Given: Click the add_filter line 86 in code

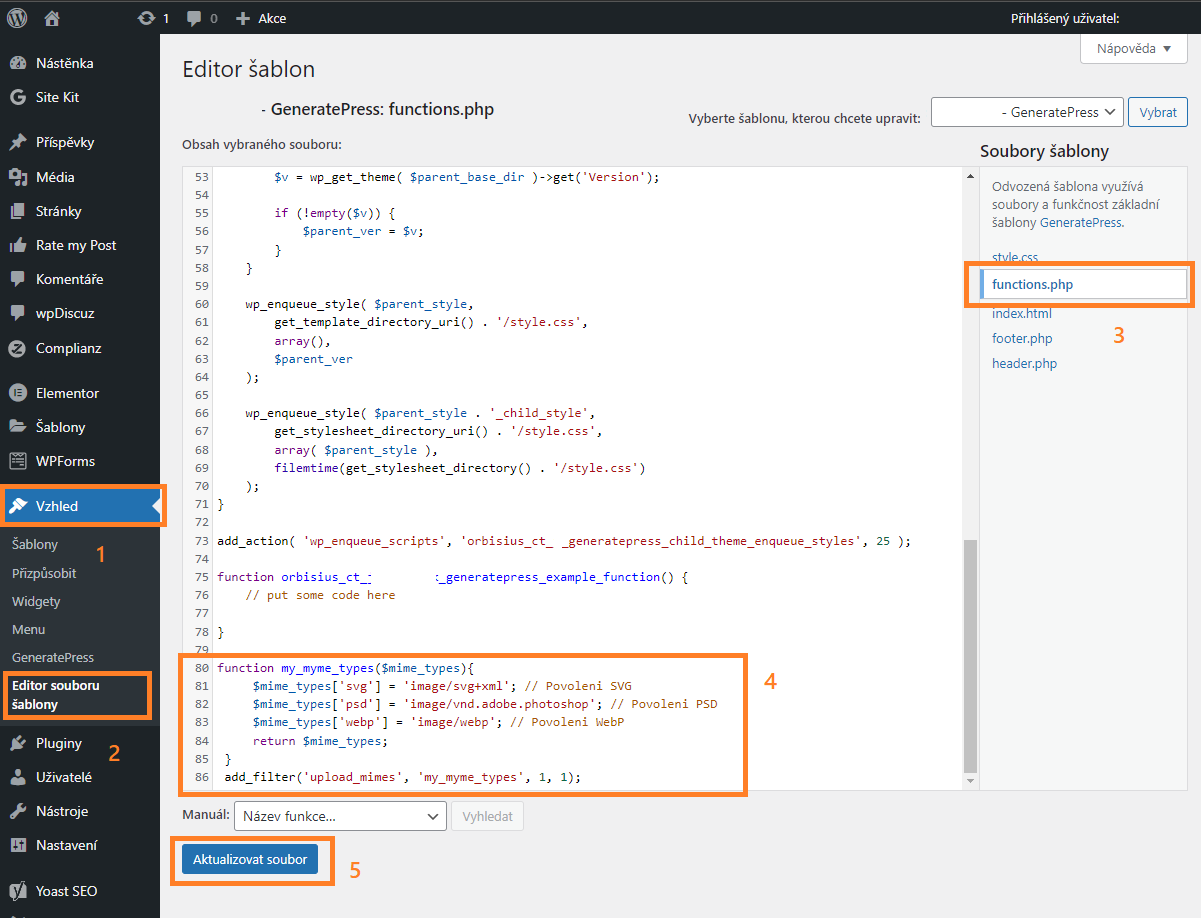Looking at the screenshot, I should 403,777.
